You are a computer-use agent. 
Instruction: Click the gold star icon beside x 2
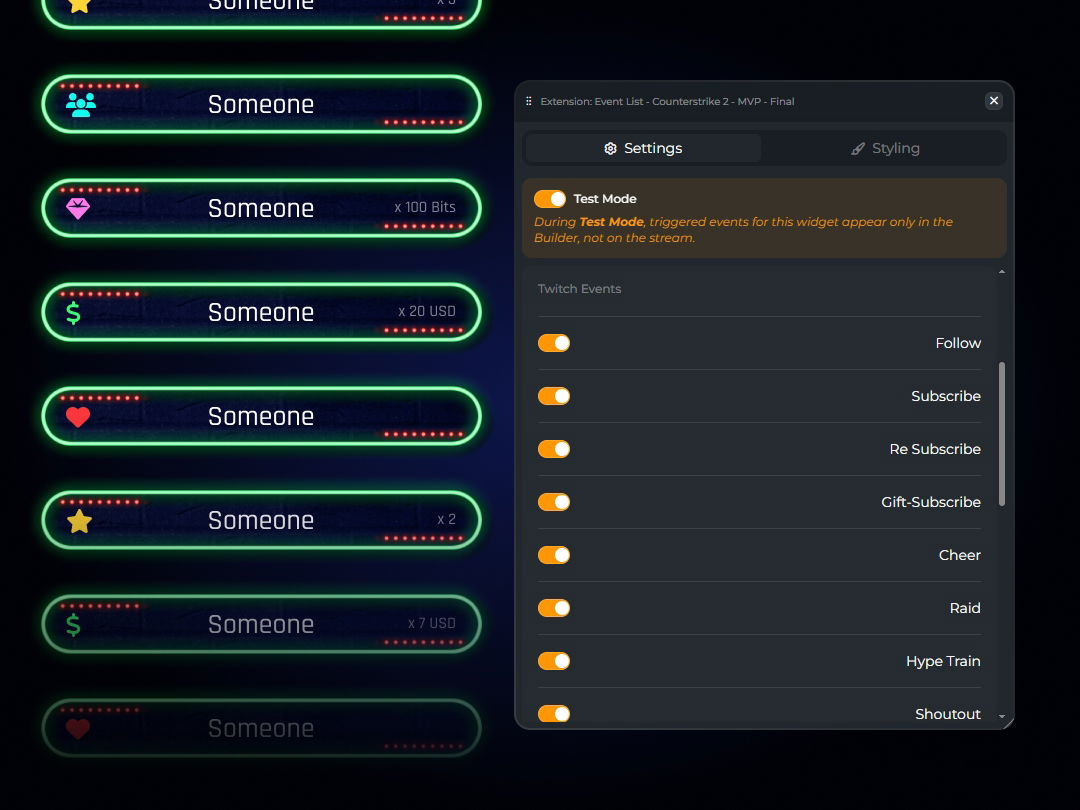pos(79,521)
